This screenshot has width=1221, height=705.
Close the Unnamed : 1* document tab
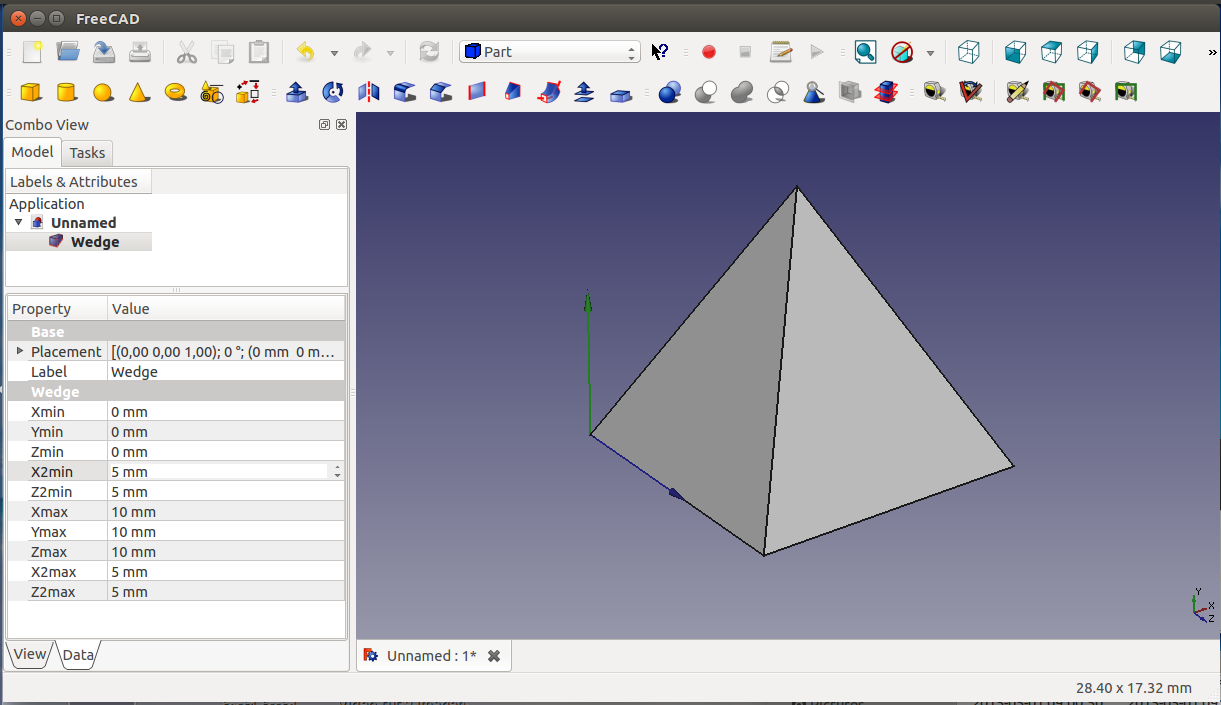point(493,656)
